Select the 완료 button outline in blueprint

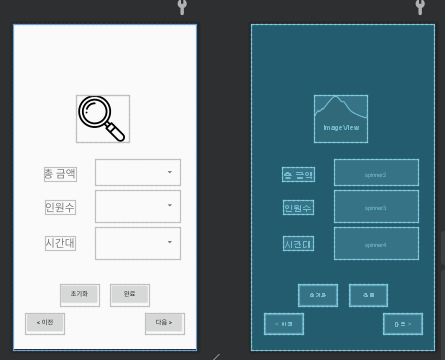(x=368, y=295)
